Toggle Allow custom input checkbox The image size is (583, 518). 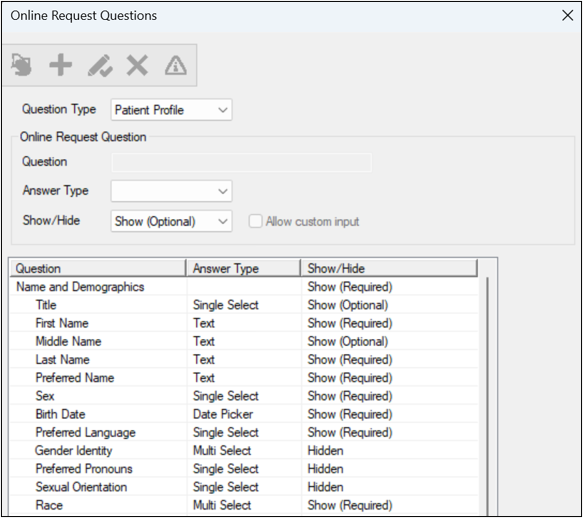(x=255, y=221)
